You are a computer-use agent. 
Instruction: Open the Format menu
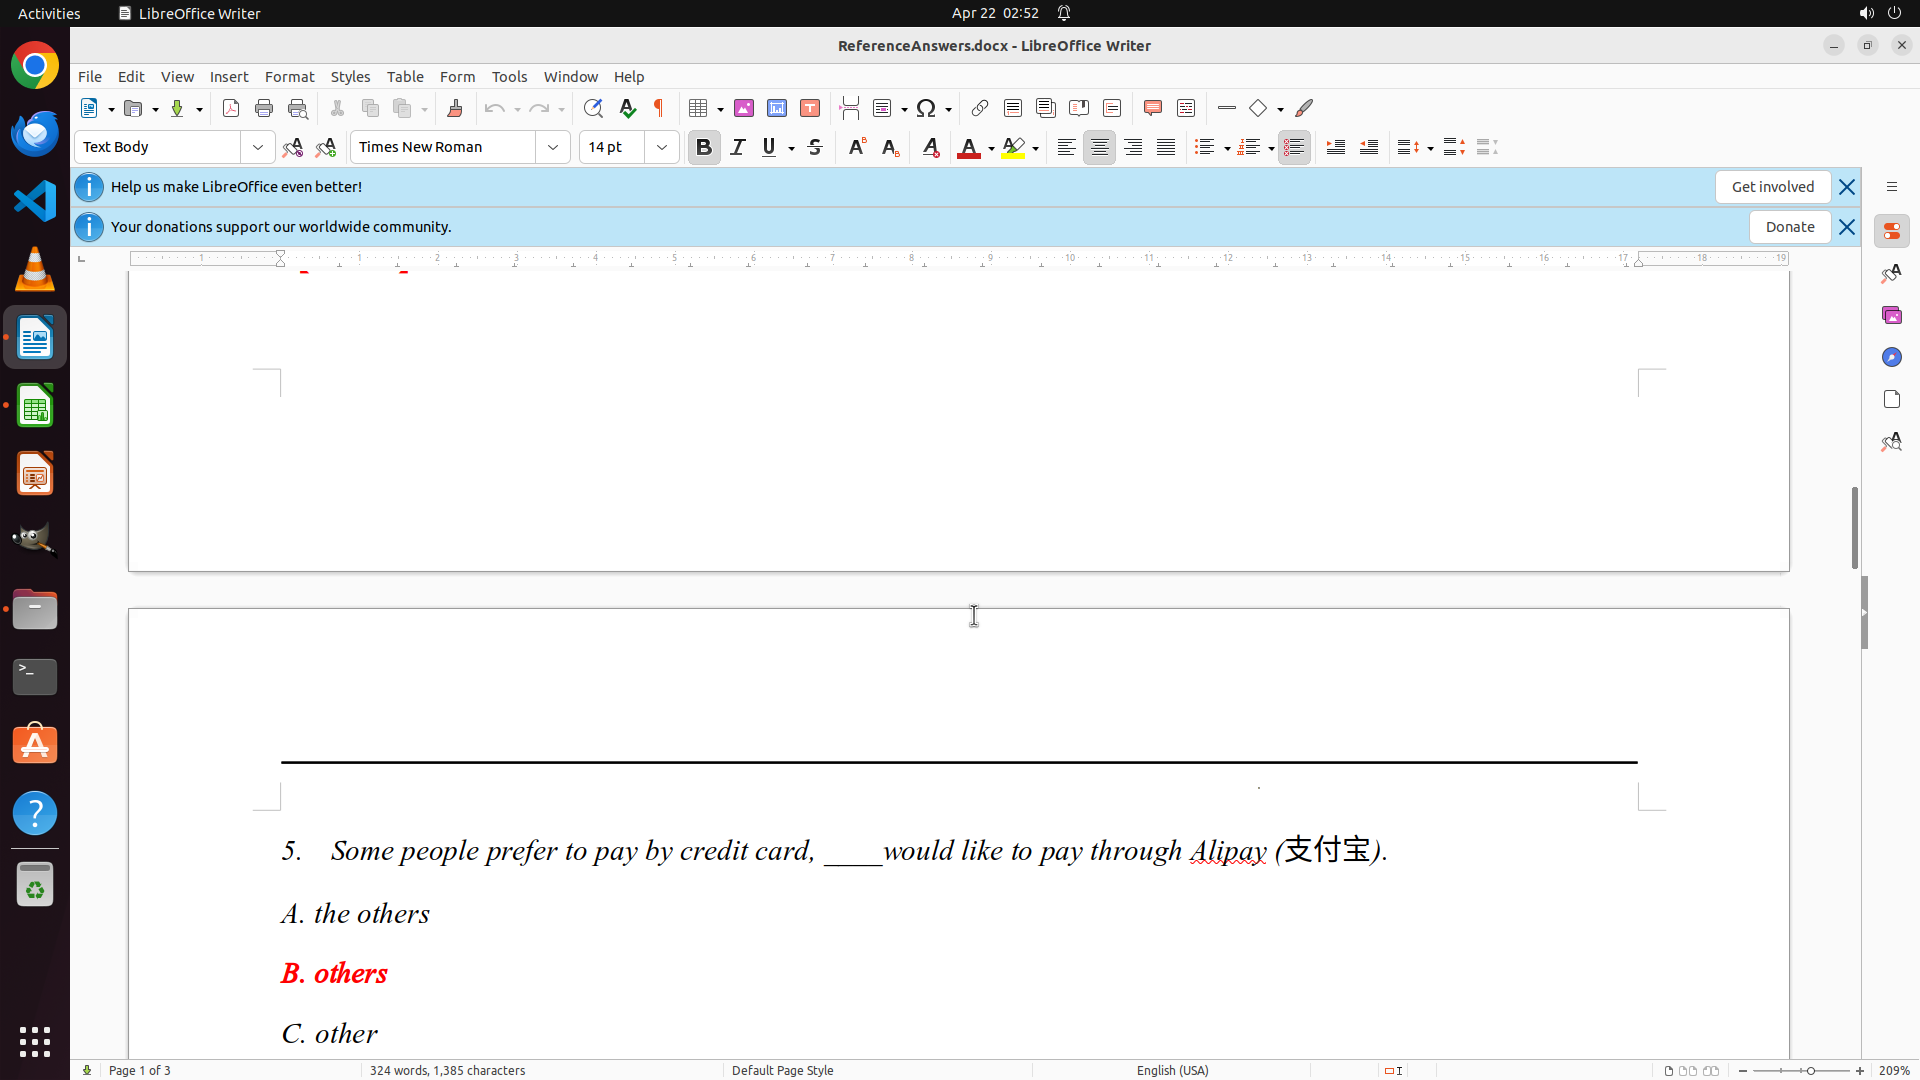point(289,76)
